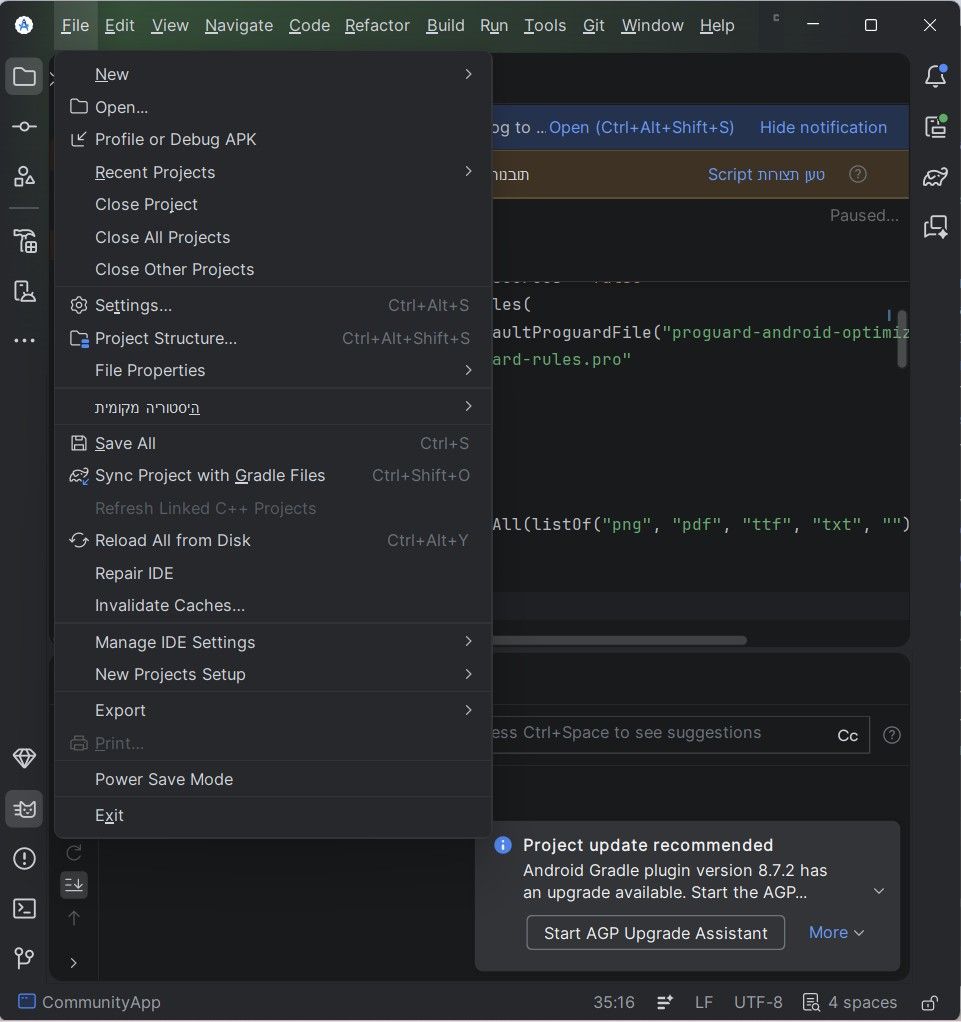Image resolution: width=961 pixels, height=1022 pixels.
Task: Click the 35:16 caret position
Action: (614, 1002)
